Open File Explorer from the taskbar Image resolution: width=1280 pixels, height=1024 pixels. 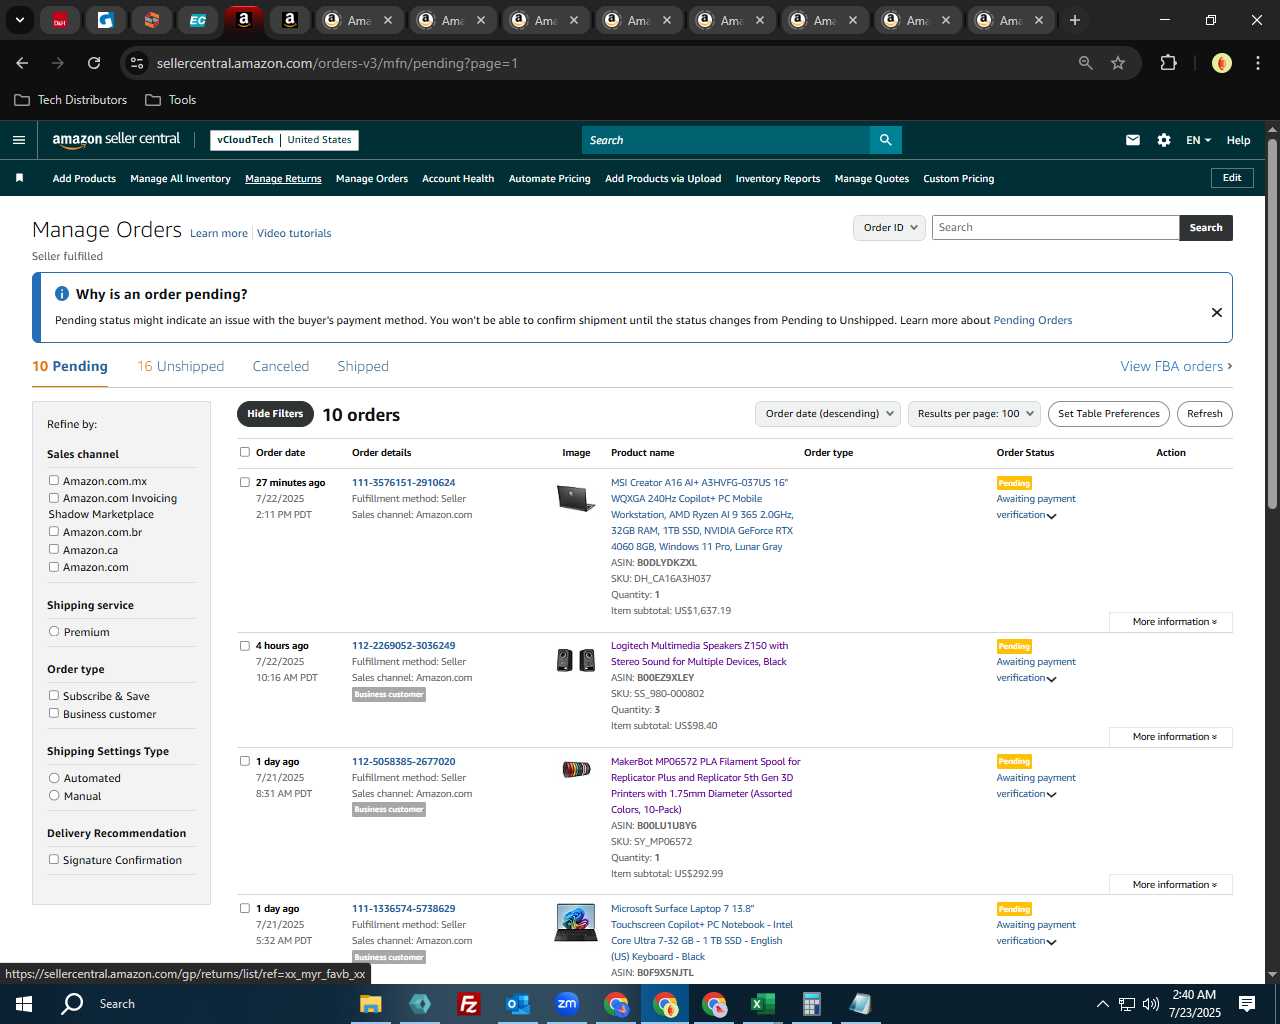(x=370, y=1004)
